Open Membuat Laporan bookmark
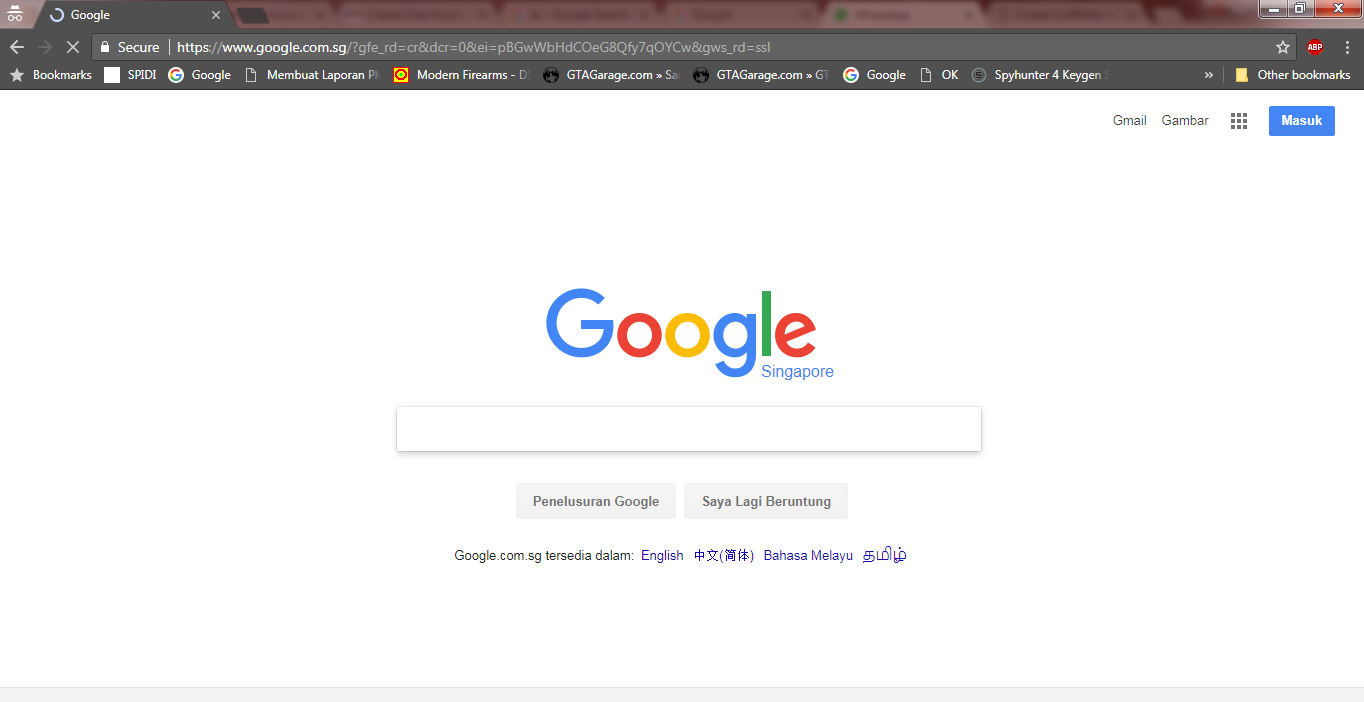This screenshot has height=702, width=1364. (x=312, y=75)
